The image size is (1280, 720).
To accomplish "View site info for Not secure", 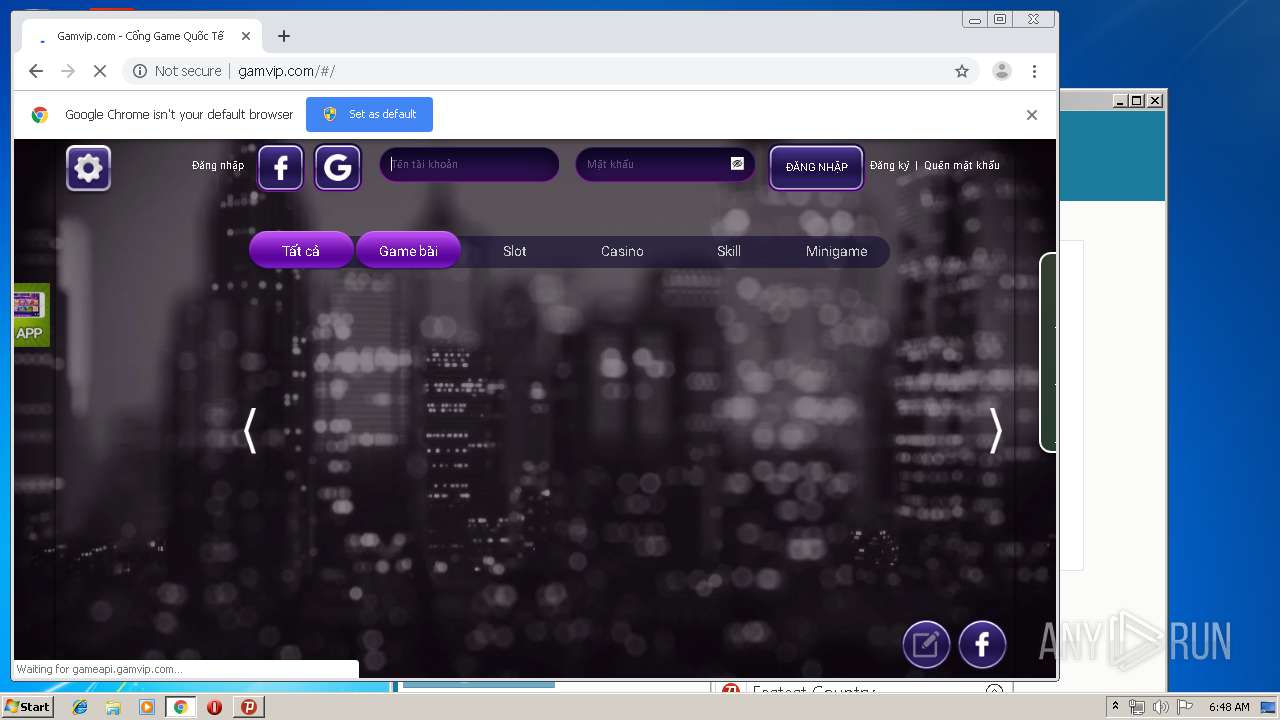I will click(x=177, y=71).
